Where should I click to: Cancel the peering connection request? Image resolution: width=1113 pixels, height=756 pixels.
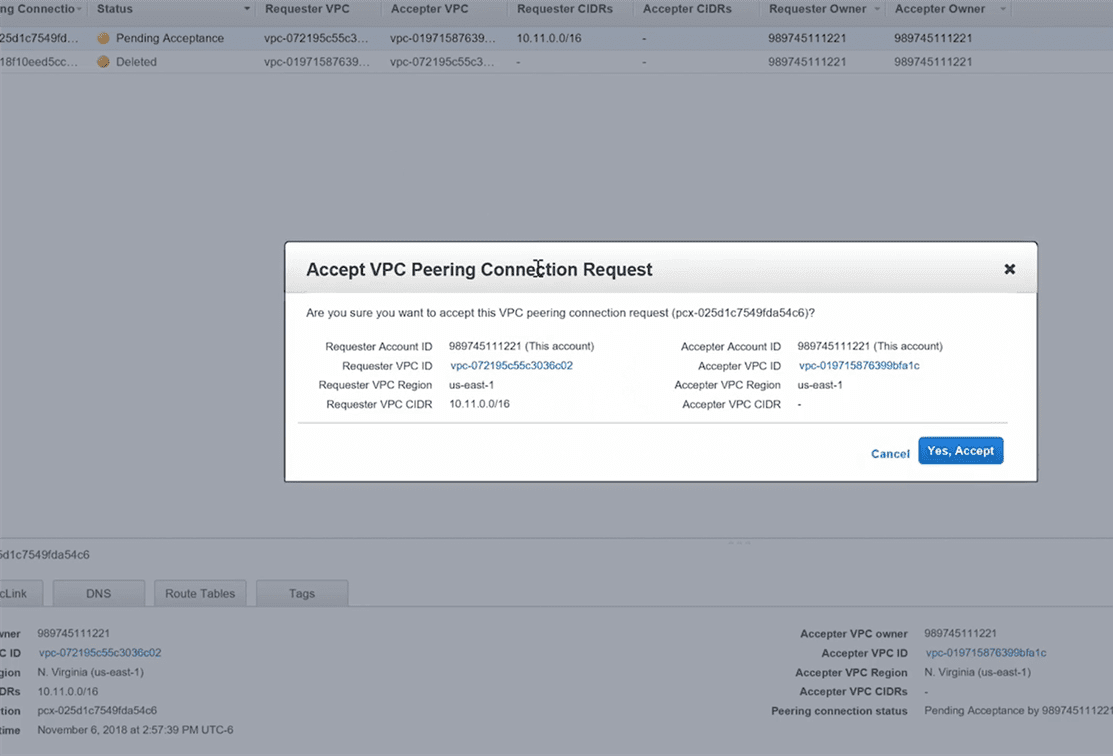(890, 454)
